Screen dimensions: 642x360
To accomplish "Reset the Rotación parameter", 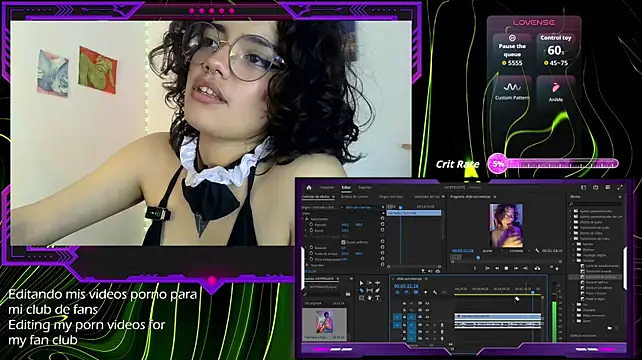I will (x=383, y=247).
